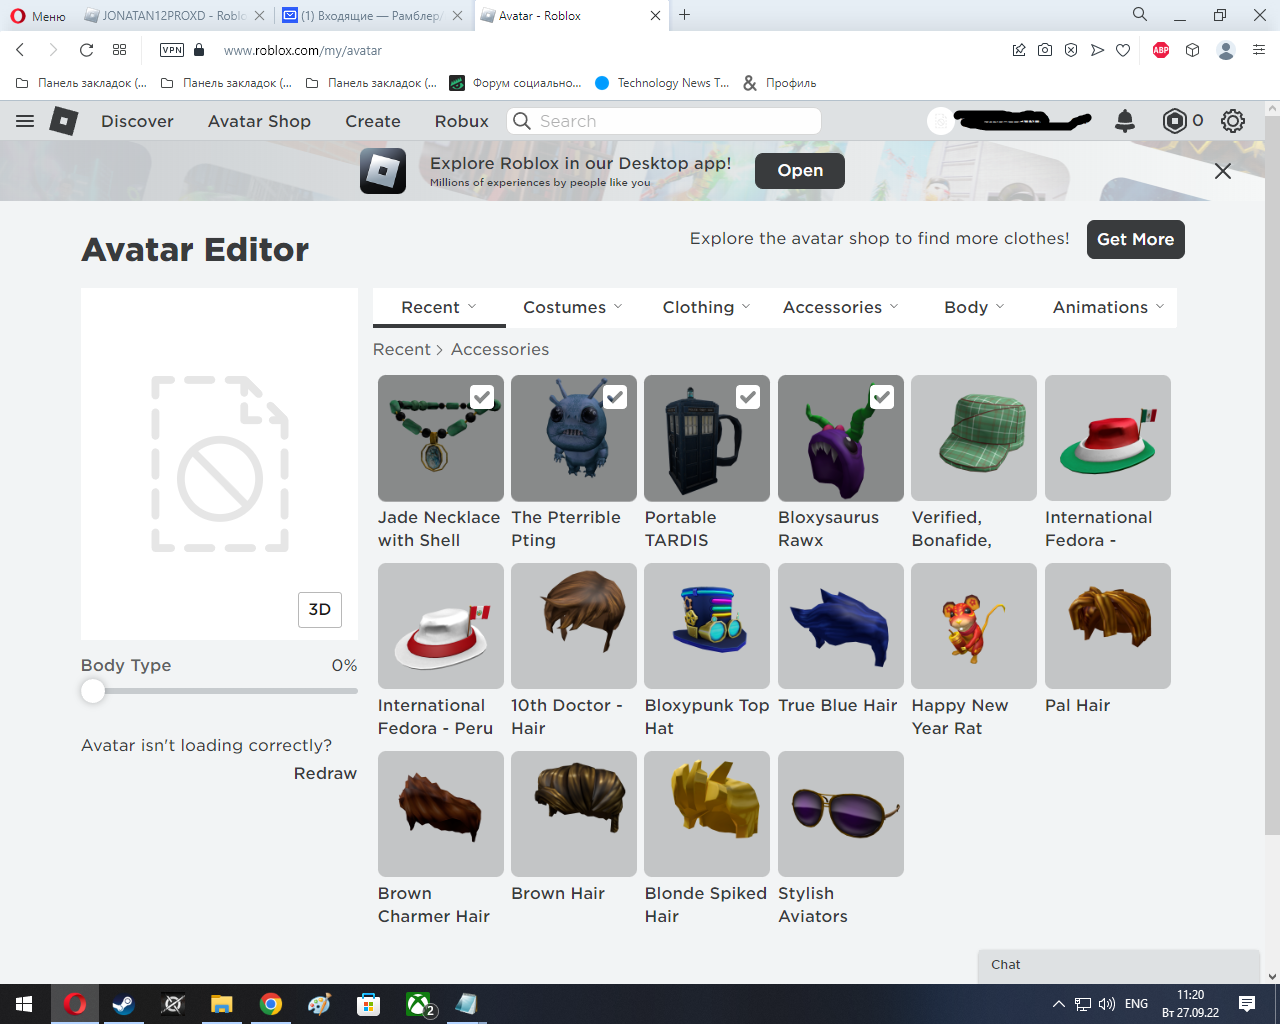Open the Robux balance icon
The height and width of the screenshot is (1024, 1280).
tap(1174, 121)
